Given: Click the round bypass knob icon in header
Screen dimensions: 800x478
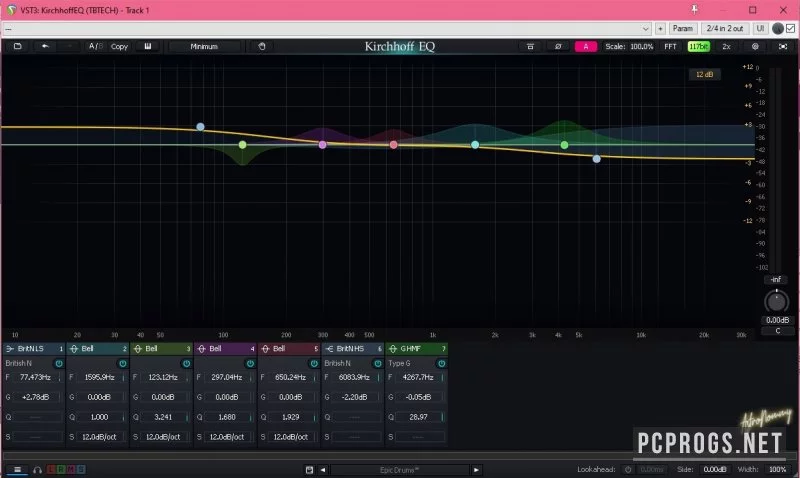Looking at the screenshot, I should tap(778, 29).
